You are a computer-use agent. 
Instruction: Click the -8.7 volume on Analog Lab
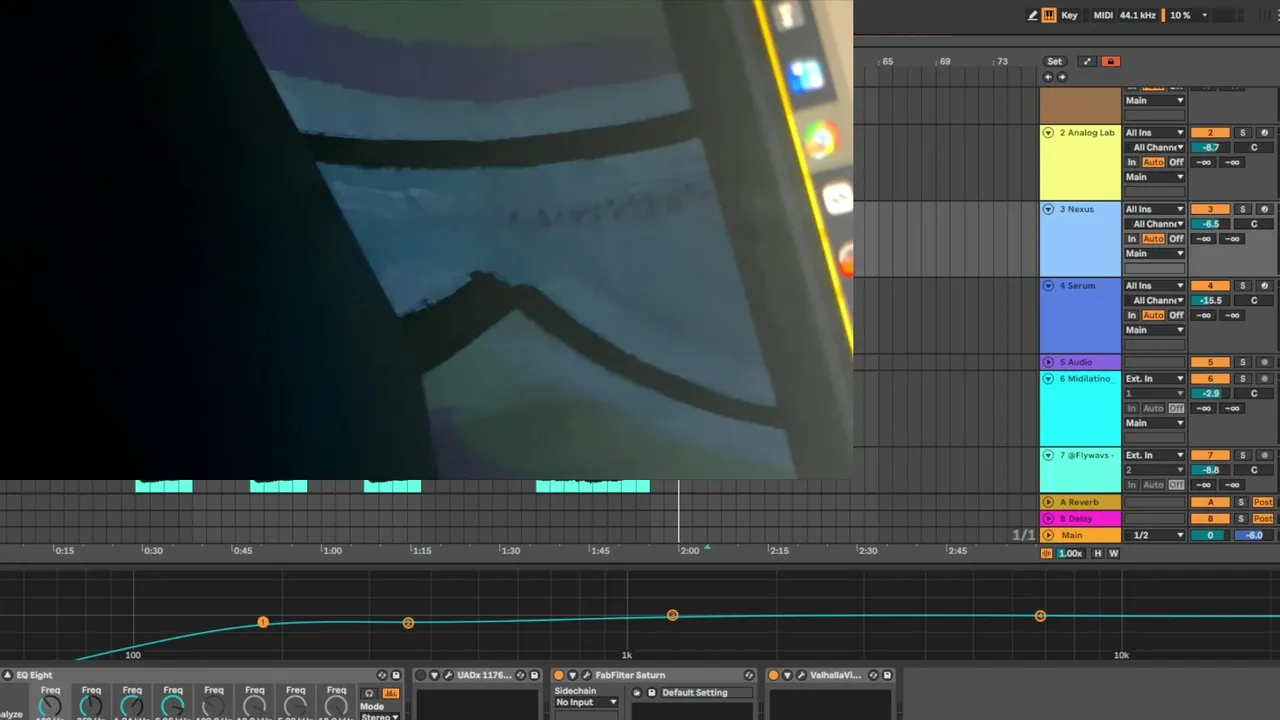1210,147
